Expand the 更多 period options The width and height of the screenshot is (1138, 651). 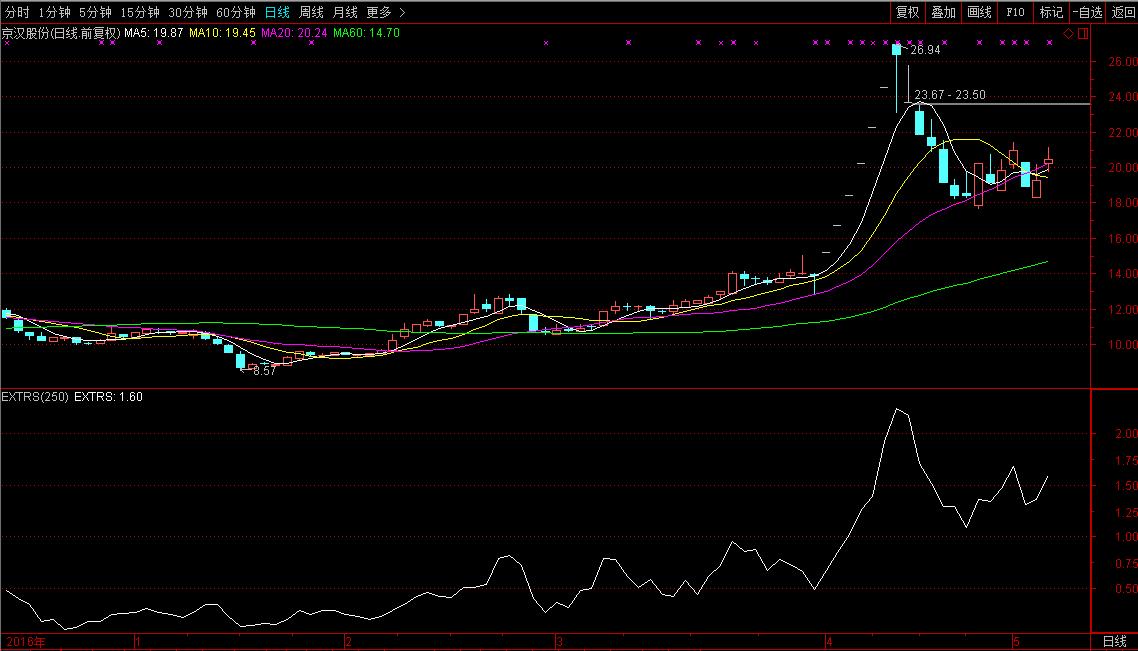(379, 12)
